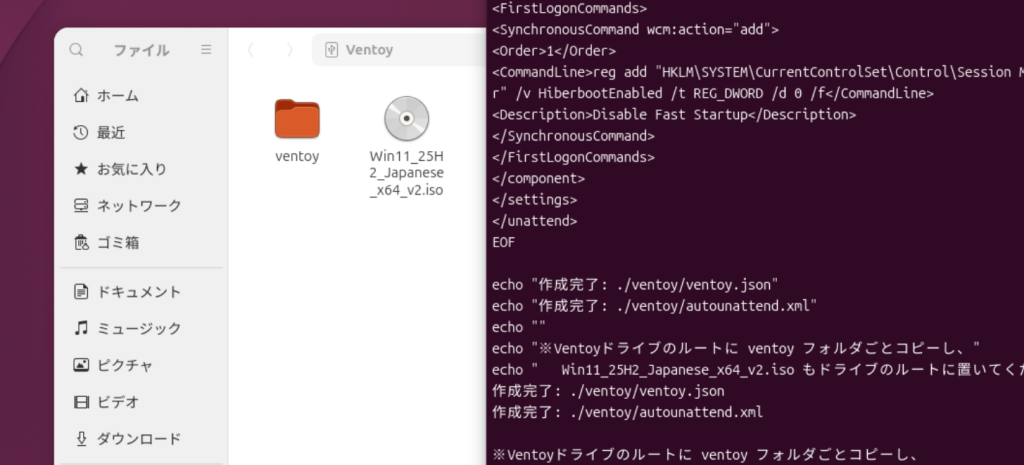This screenshot has width=1024, height=465.
Task: Click the favorites star icon in the sidebar
Action: pyautogui.click(x=81, y=169)
